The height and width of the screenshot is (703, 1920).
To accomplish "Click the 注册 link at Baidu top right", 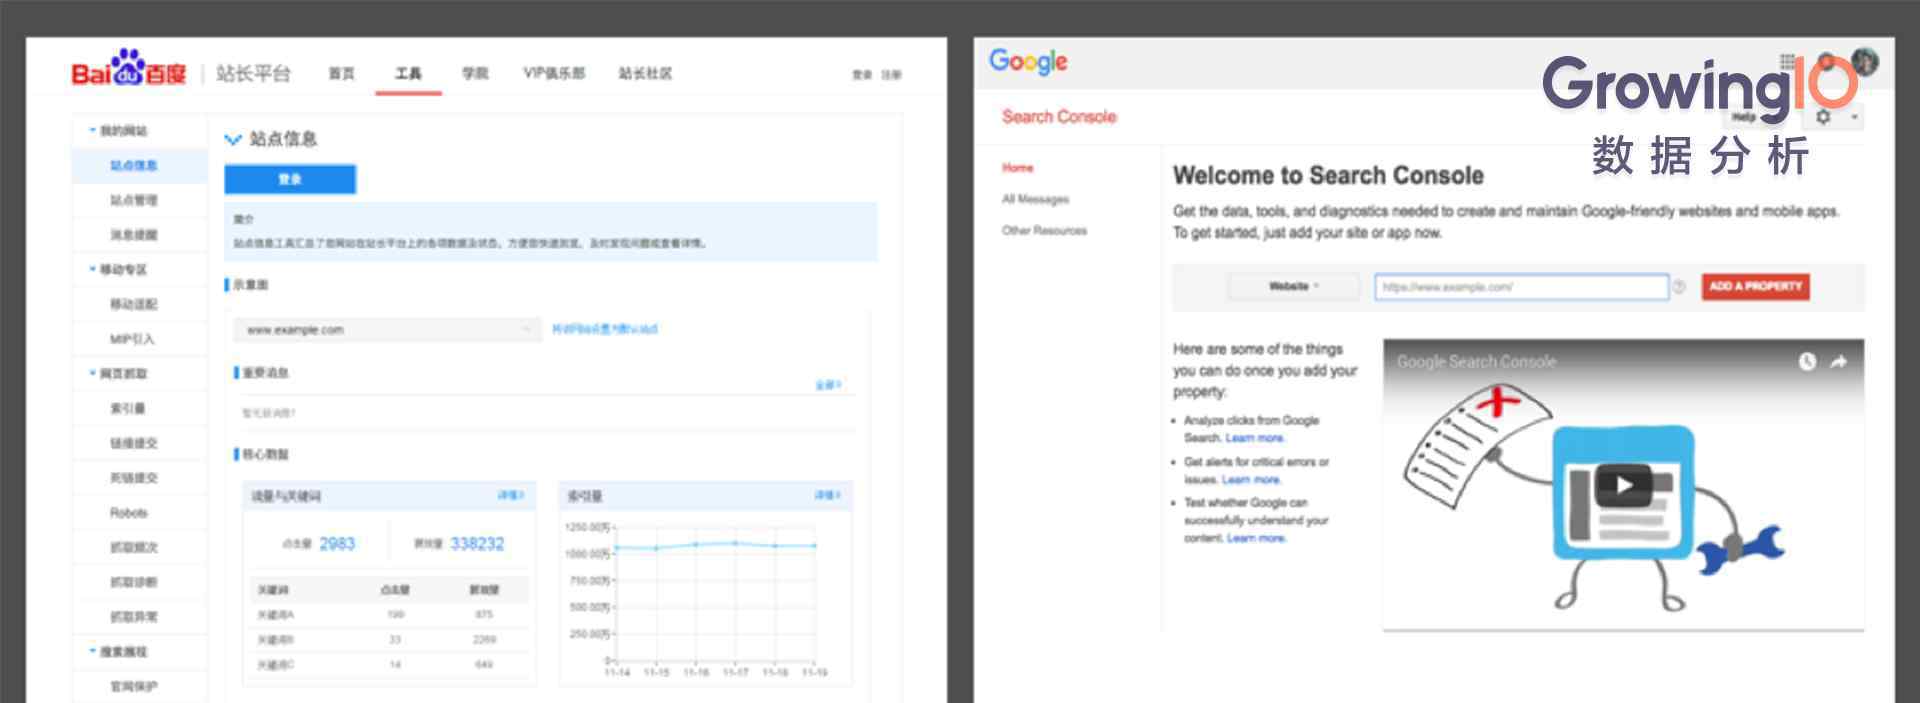I will 891,75.
